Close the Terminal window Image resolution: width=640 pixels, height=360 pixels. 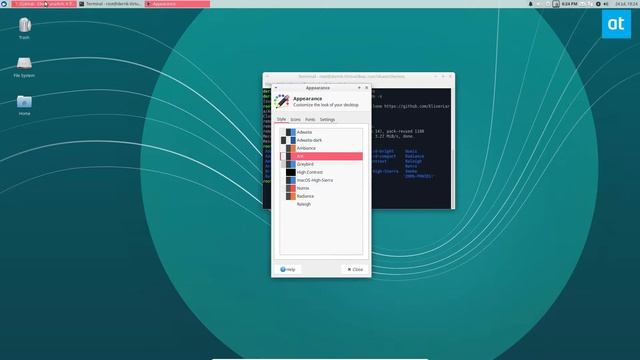click(450, 76)
